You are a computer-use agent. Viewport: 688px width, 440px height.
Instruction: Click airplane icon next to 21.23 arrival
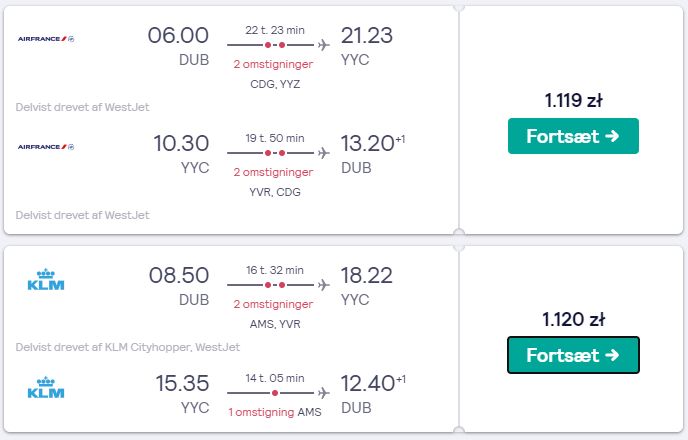pyautogui.click(x=324, y=45)
